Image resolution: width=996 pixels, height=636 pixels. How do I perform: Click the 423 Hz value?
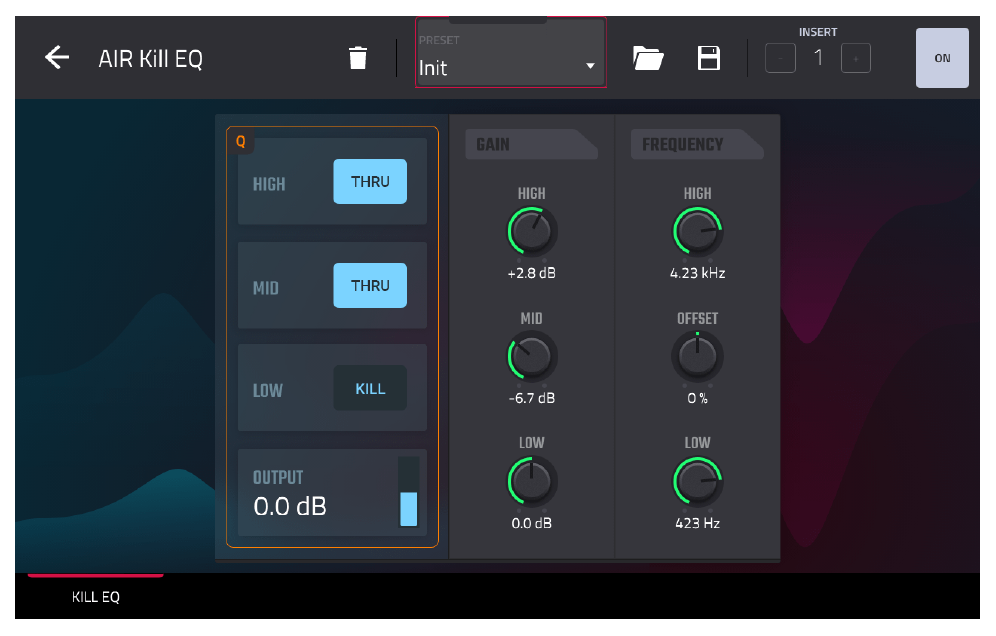tap(697, 524)
